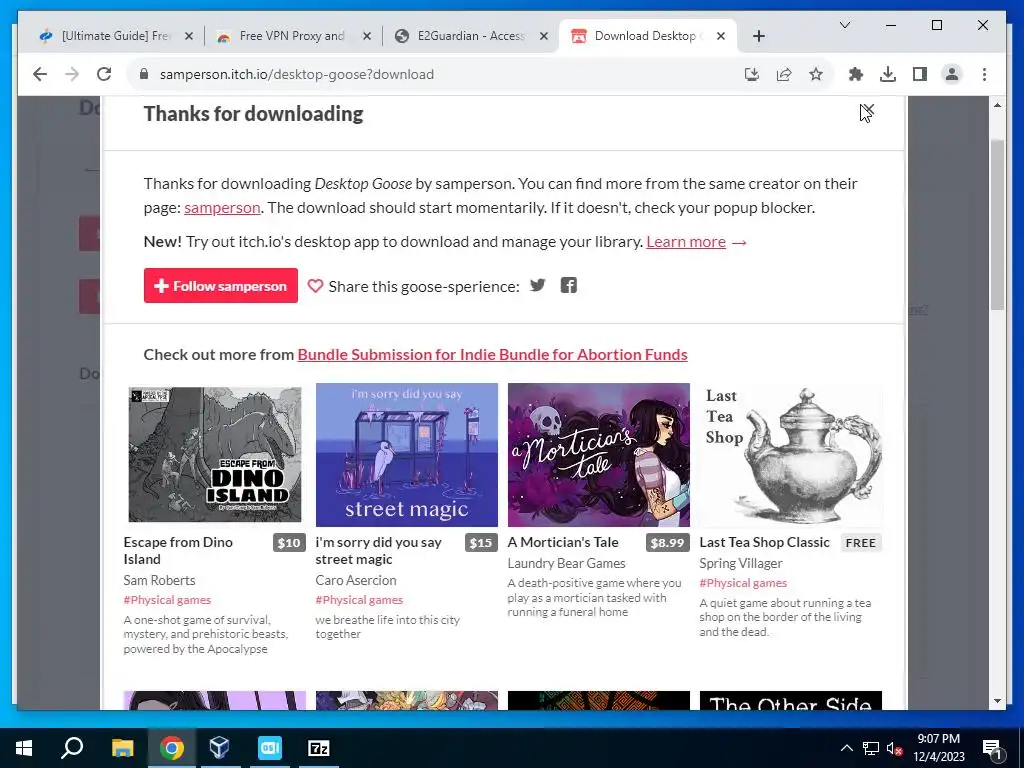Close the Thanks for downloading dialog

(868, 110)
